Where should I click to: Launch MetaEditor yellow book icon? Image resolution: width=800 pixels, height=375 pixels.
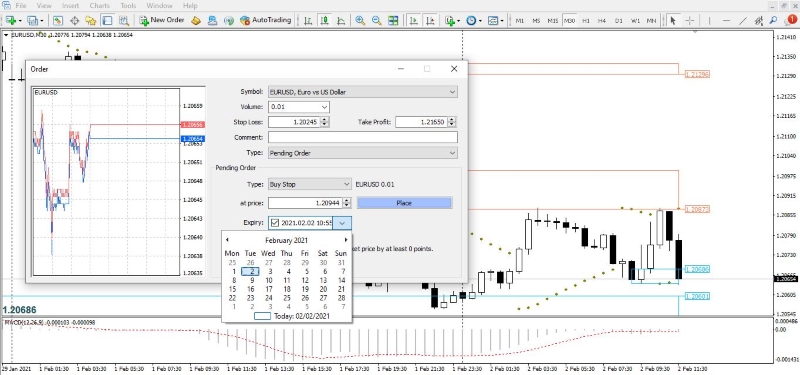pos(196,20)
